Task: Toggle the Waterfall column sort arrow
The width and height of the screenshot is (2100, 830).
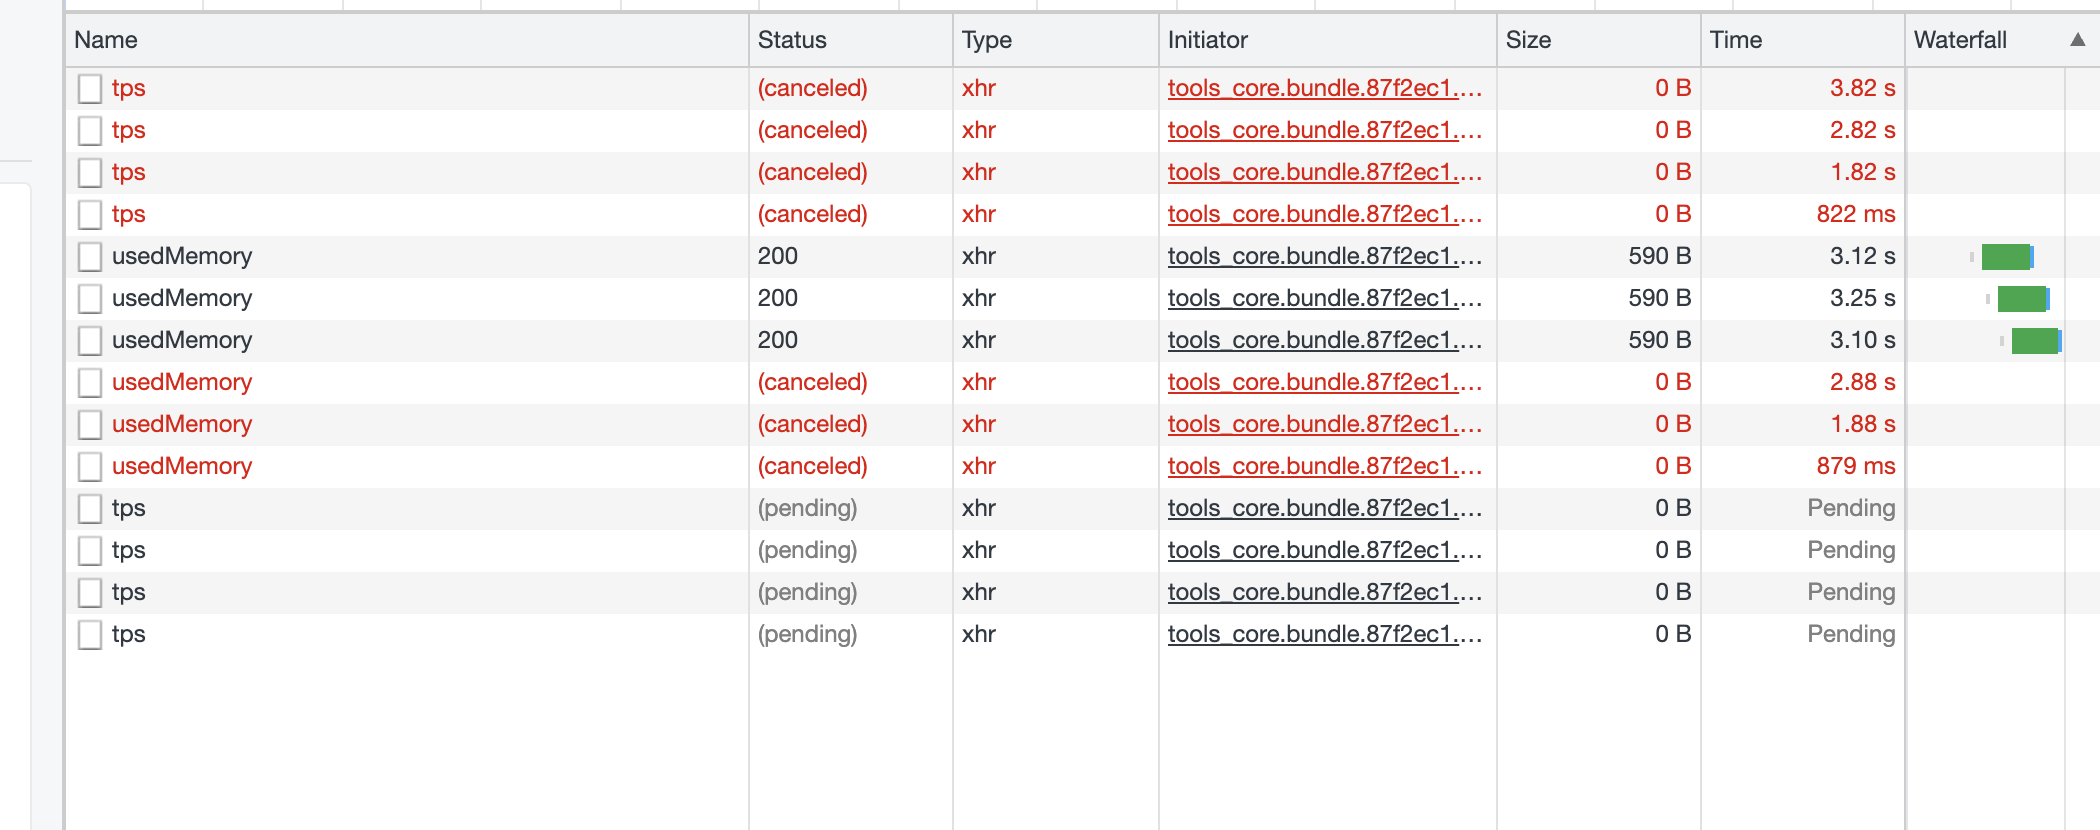Action: tap(2077, 40)
